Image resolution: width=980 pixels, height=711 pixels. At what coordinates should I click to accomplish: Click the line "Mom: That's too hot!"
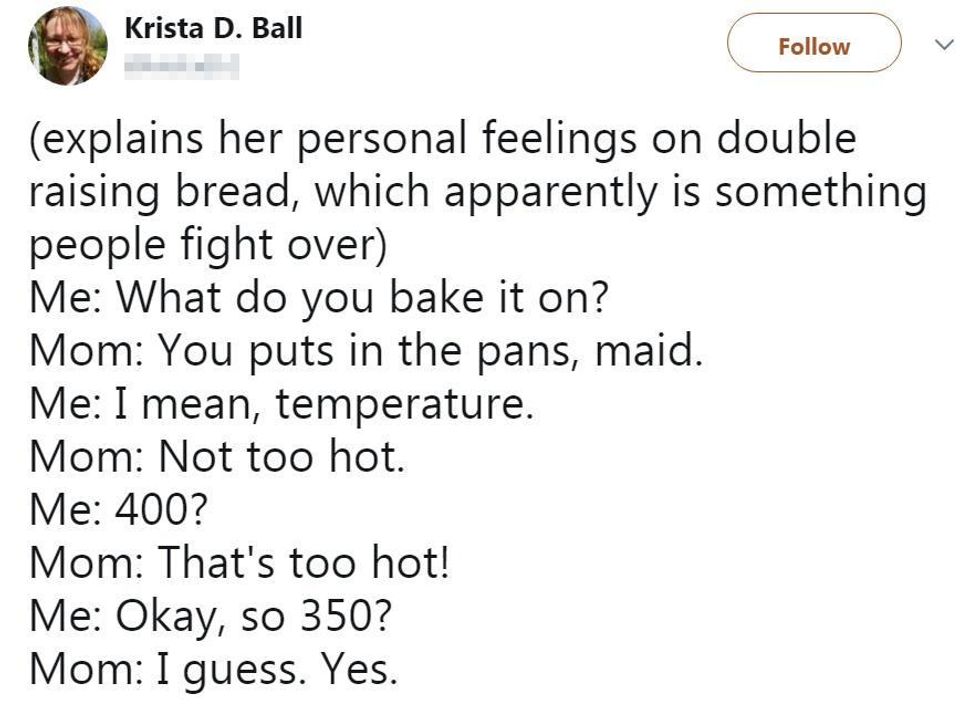[x=240, y=563]
